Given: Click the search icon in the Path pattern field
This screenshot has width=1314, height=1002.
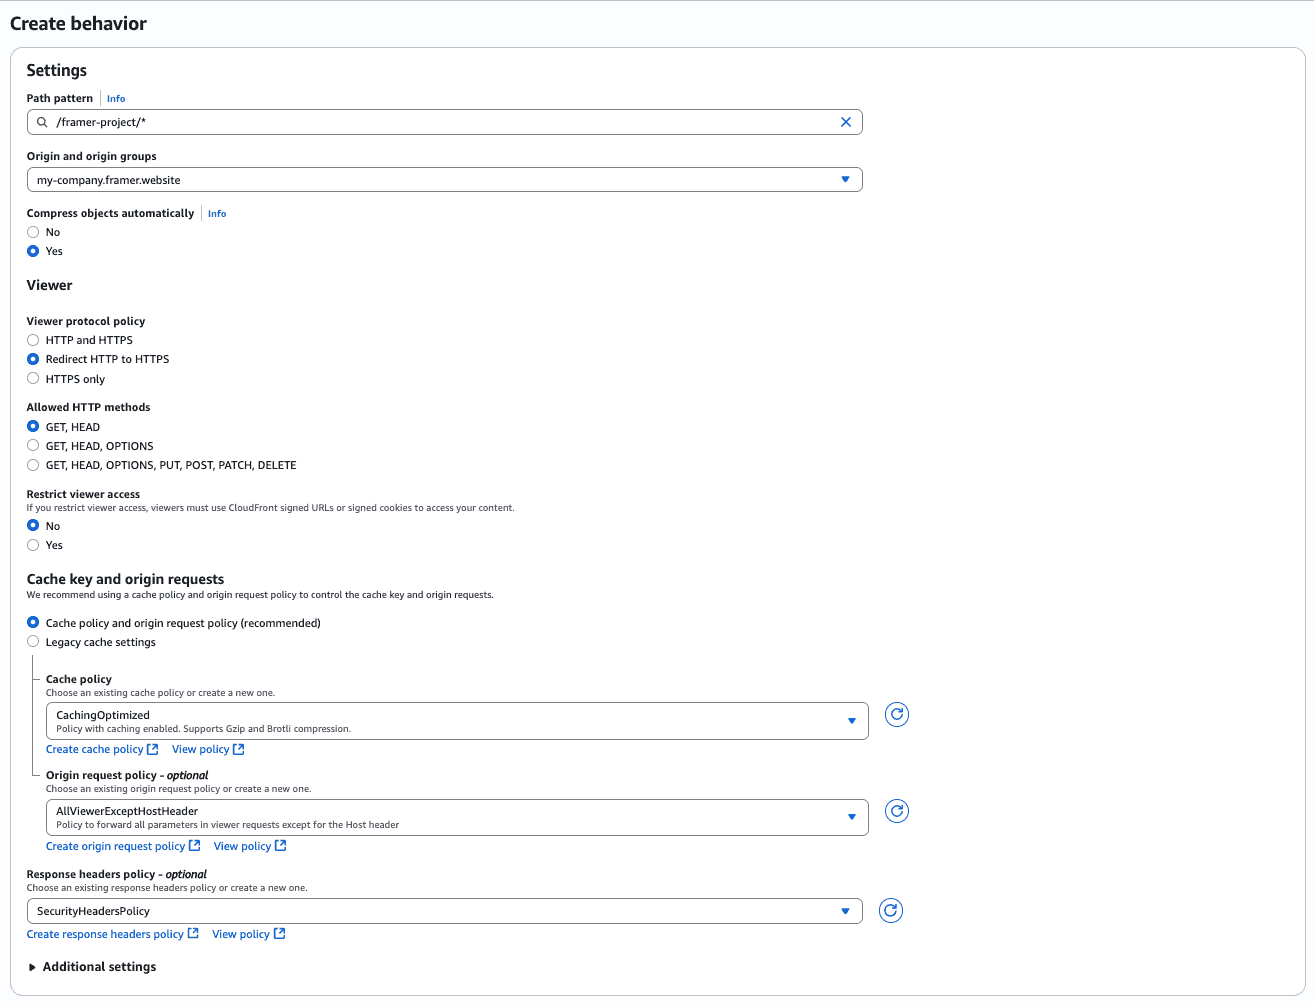Looking at the screenshot, I should coord(42,122).
